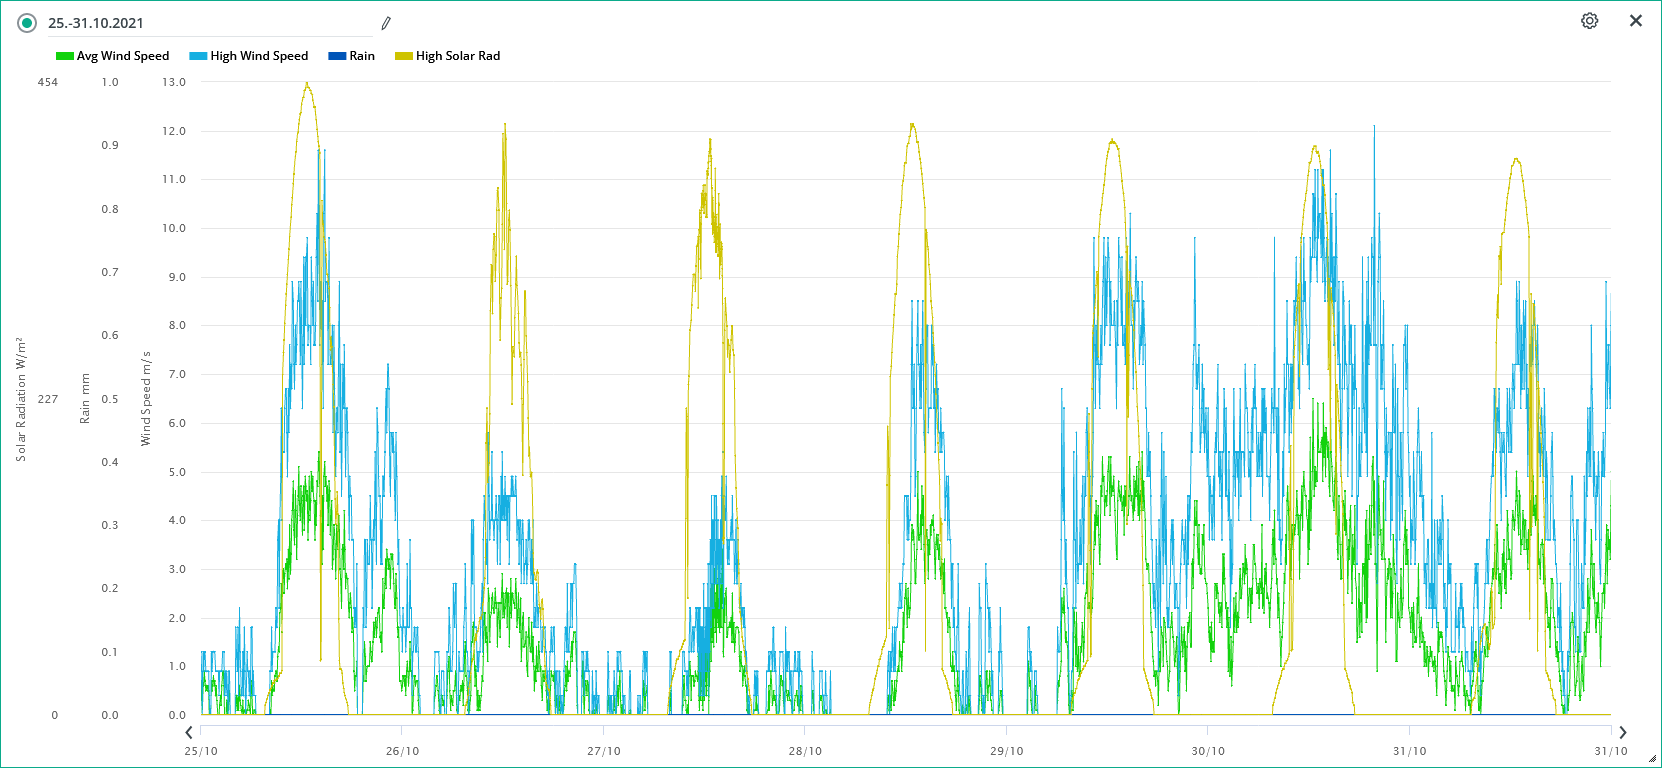Viewport: 1662px width, 768px height.
Task: Click the resize handle in bottom-right corner
Action: 1654,760
